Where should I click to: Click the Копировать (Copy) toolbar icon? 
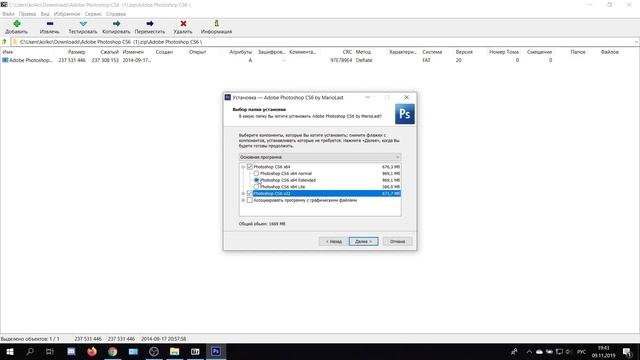click(116, 24)
